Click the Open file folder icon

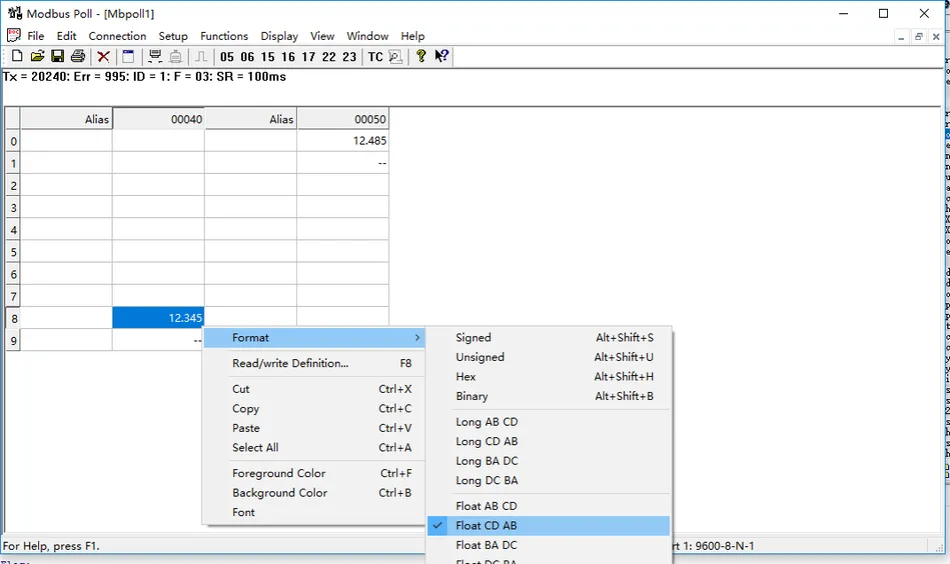coord(37,57)
